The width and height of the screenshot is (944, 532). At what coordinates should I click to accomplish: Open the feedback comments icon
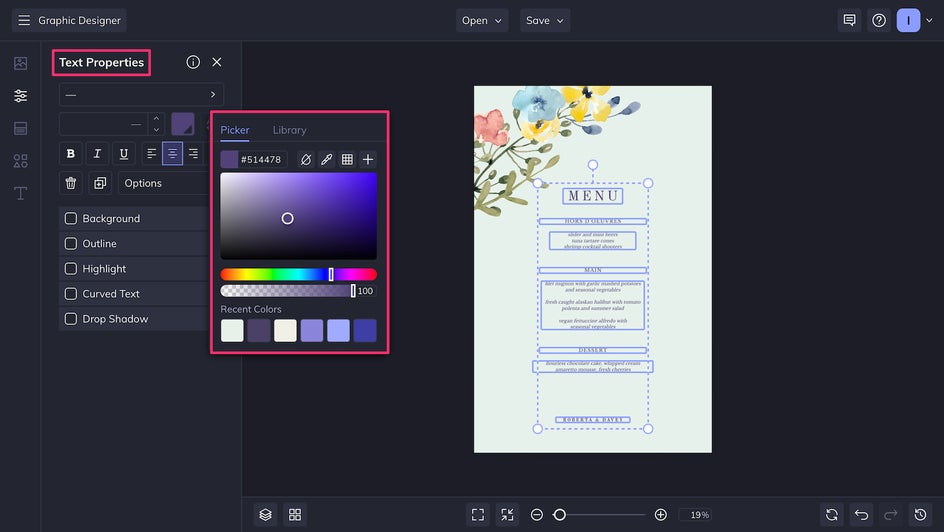(849, 20)
